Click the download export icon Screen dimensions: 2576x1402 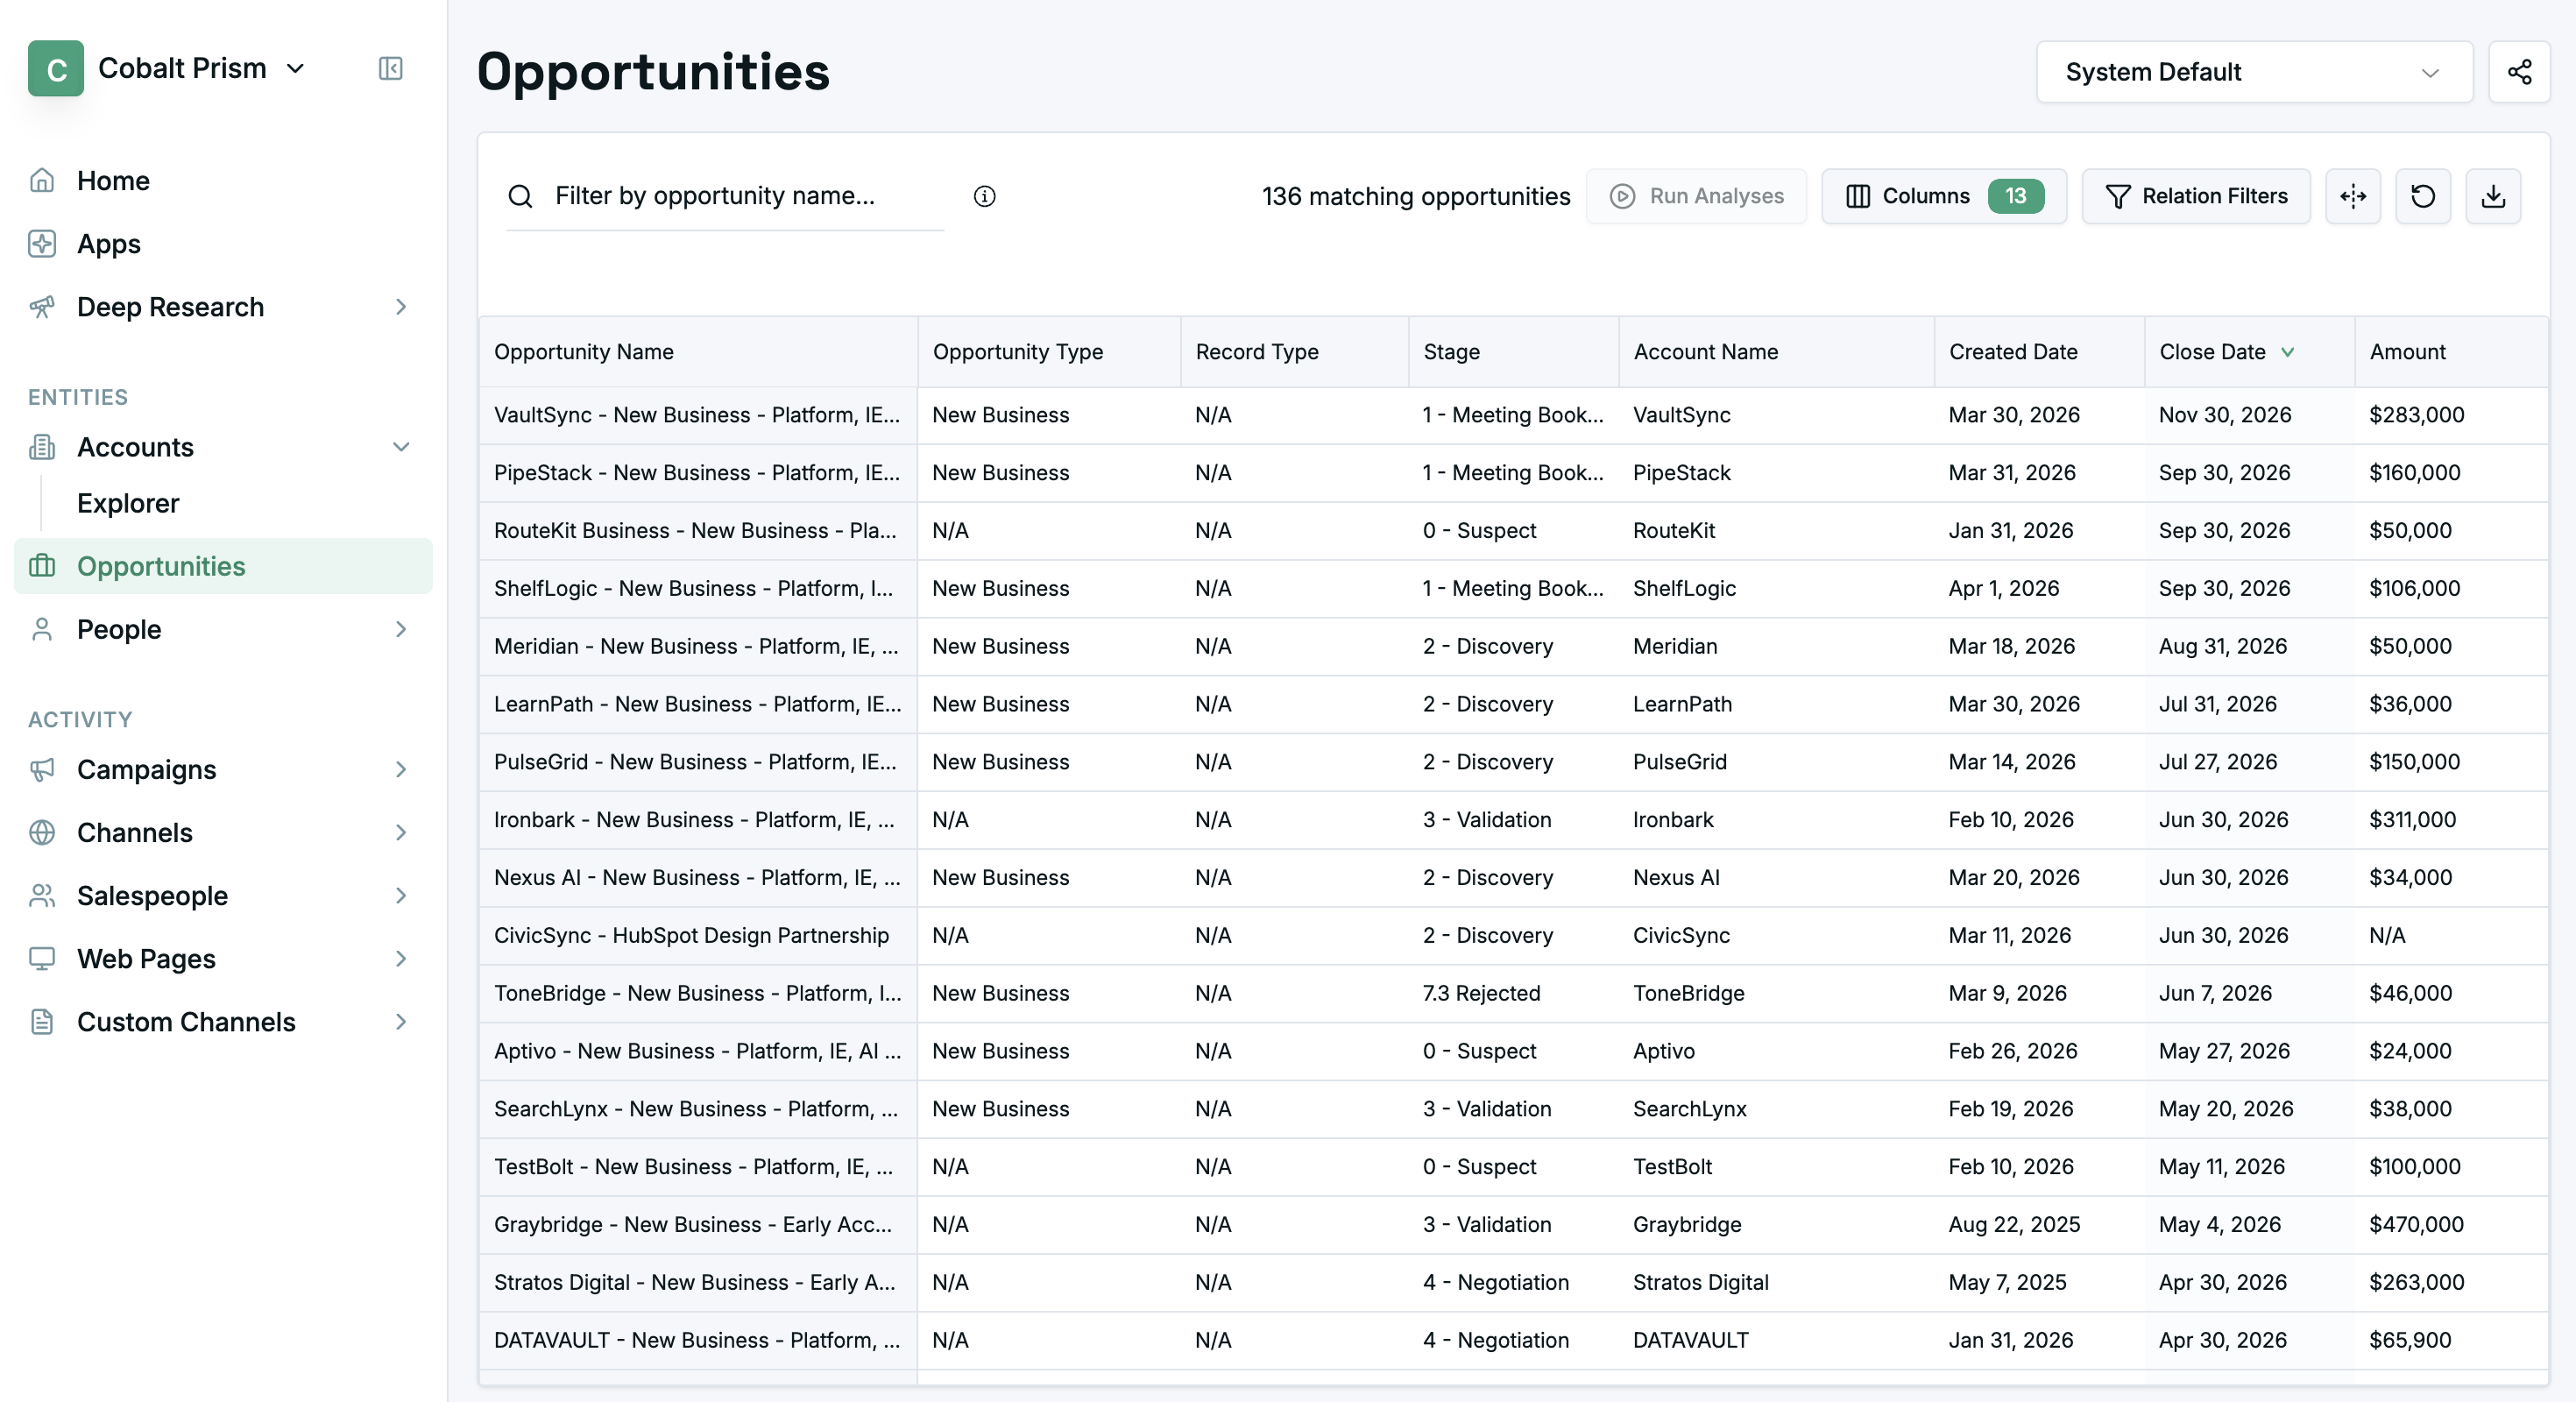(2492, 196)
